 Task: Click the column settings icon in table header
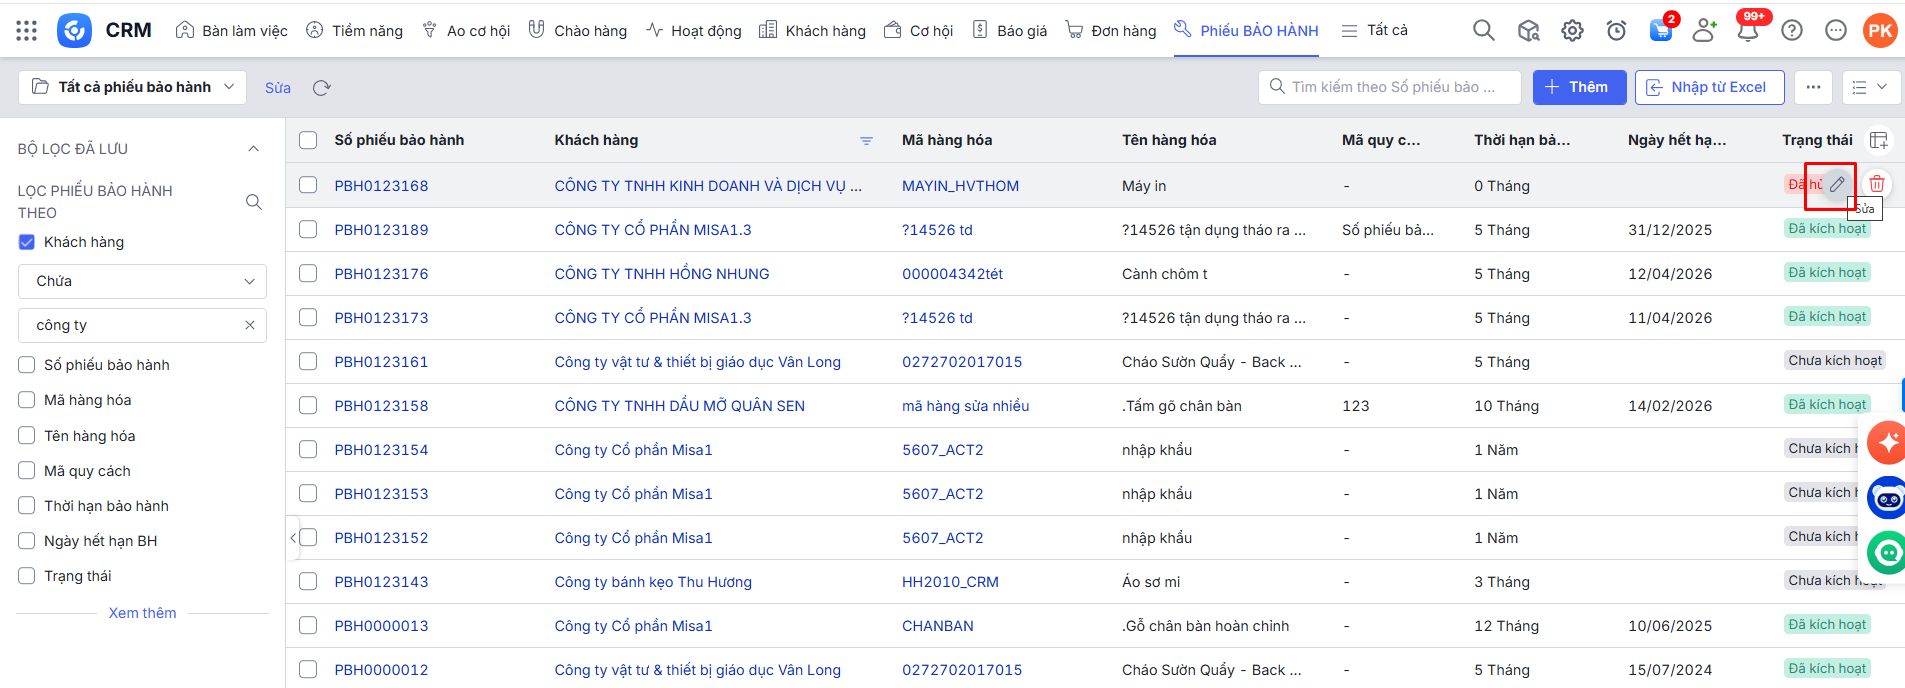[x=1879, y=140]
